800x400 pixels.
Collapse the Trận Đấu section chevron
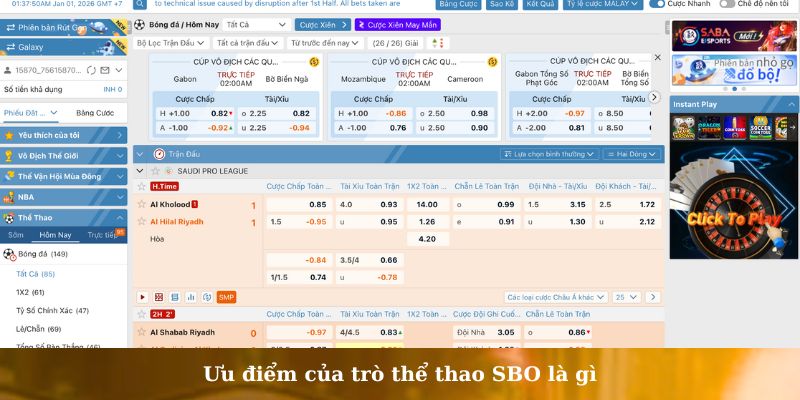tap(140, 154)
